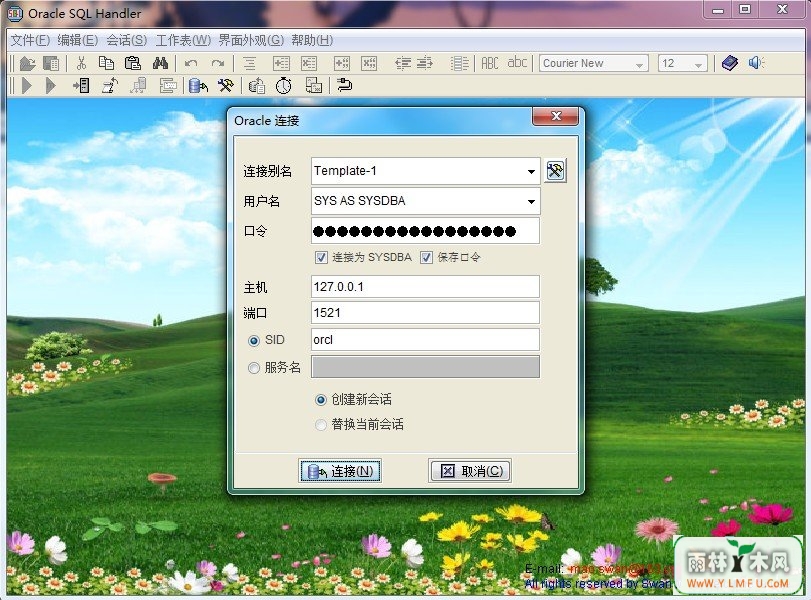
Task: Click the add line comment icon
Action: pyautogui.click(x=281, y=63)
